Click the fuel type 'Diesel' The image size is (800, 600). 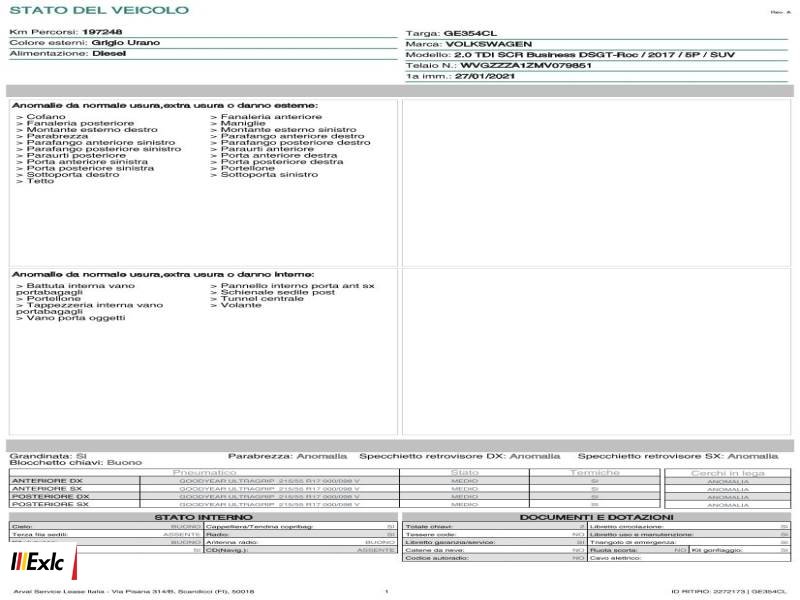pyautogui.click(x=109, y=54)
